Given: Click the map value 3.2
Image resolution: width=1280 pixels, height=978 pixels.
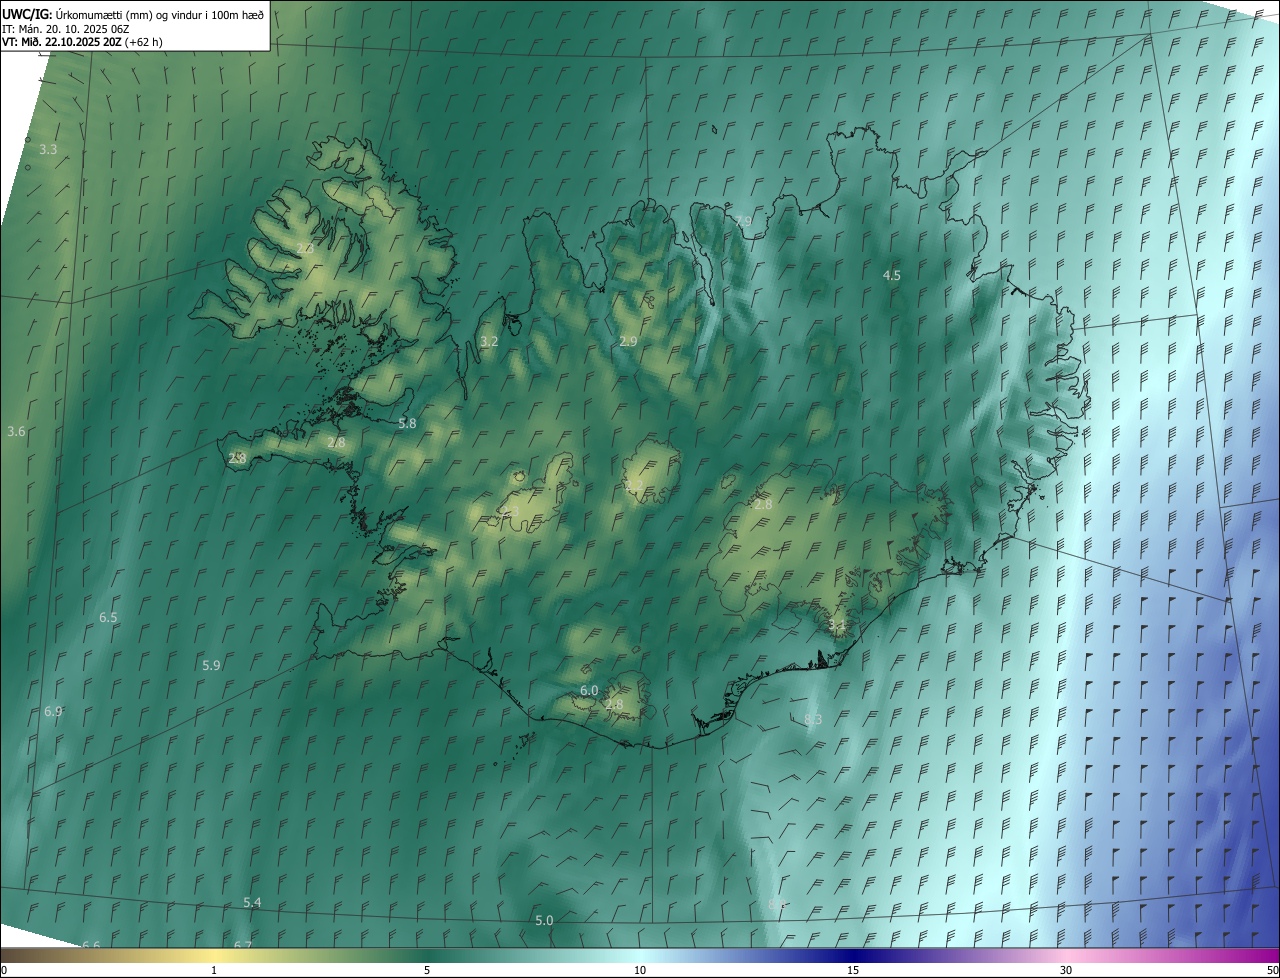Looking at the screenshot, I should click(x=489, y=341).
